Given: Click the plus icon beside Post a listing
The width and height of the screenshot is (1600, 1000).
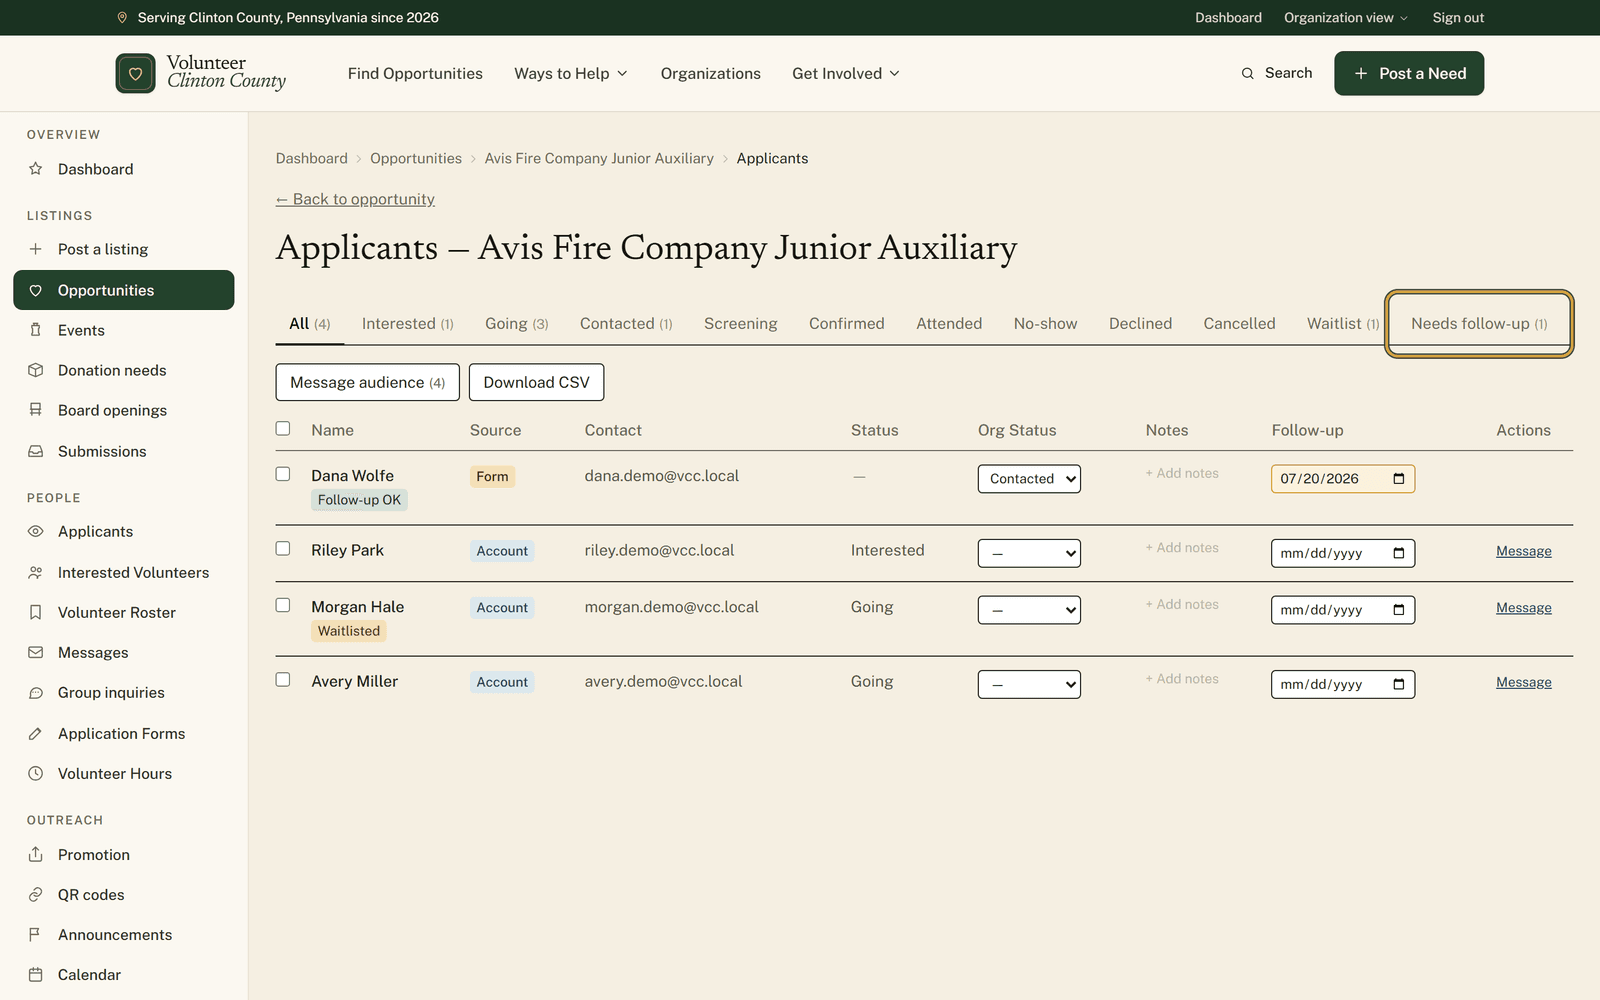Looking at the screenshot, I should pos(36,249).
